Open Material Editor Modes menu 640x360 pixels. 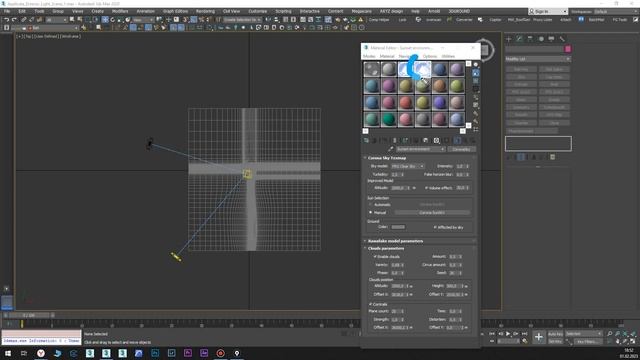tap(369, 56)
